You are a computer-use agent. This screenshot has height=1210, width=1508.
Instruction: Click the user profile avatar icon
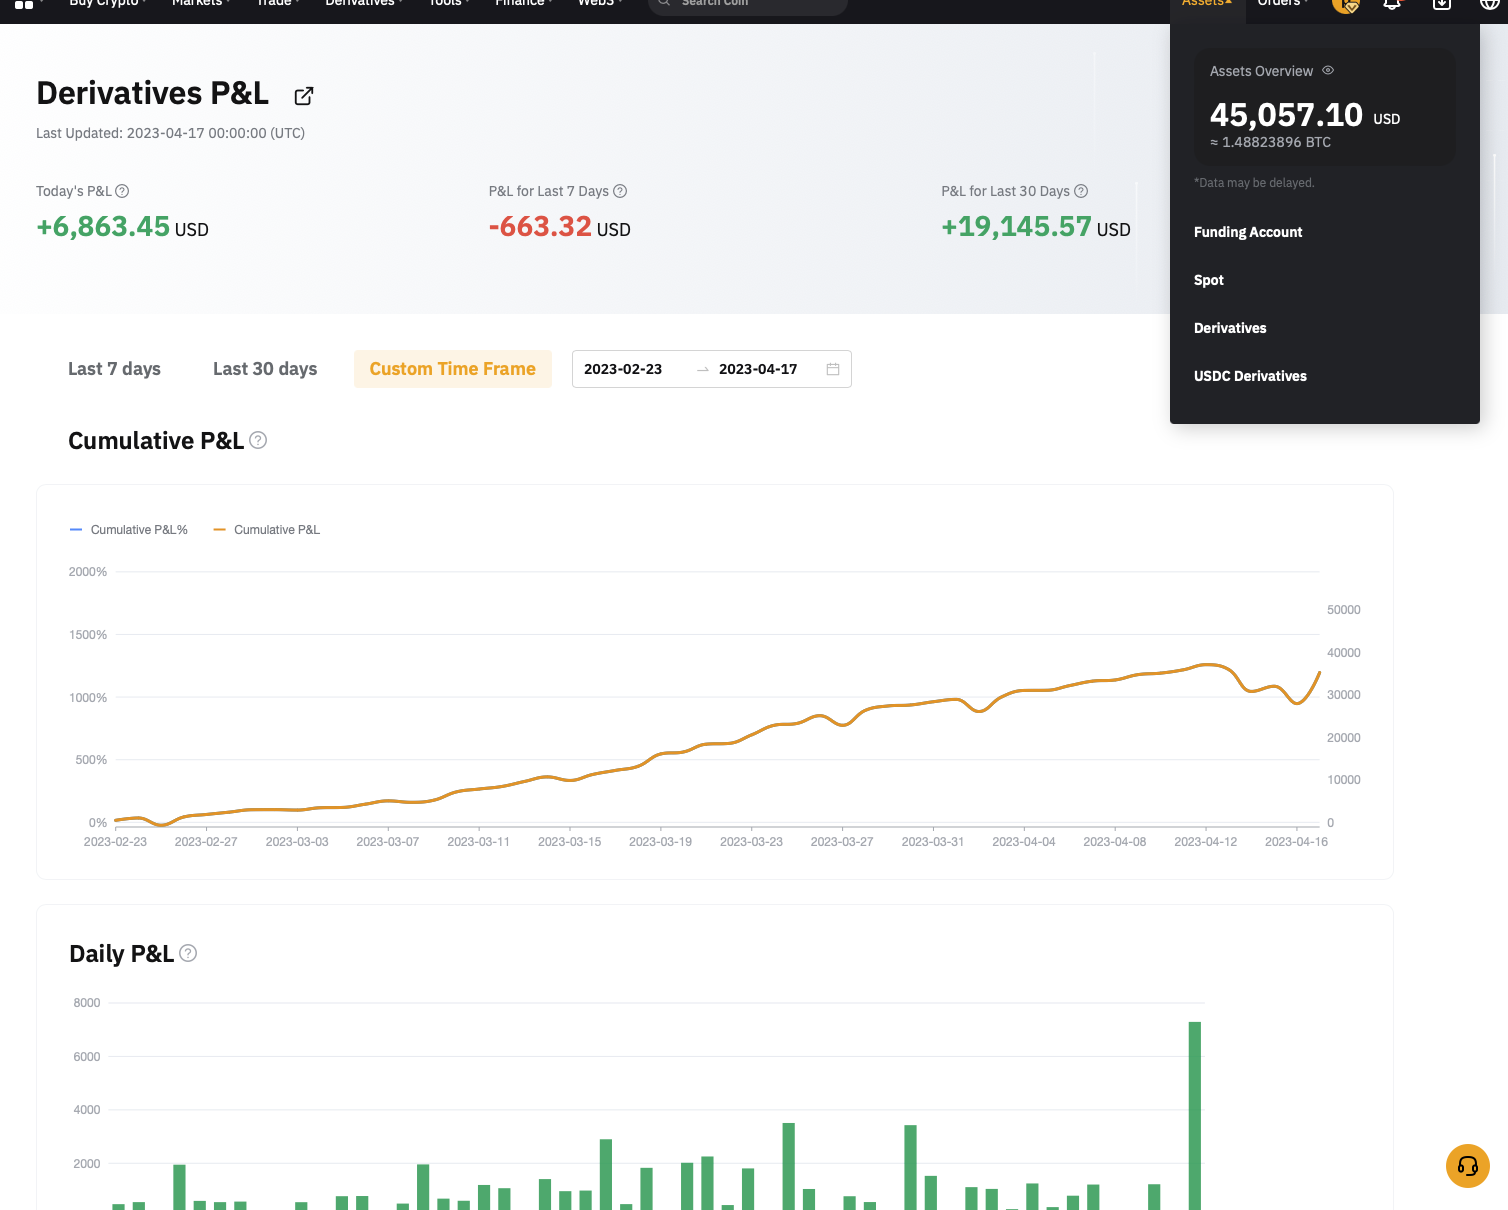point(1346,4)
